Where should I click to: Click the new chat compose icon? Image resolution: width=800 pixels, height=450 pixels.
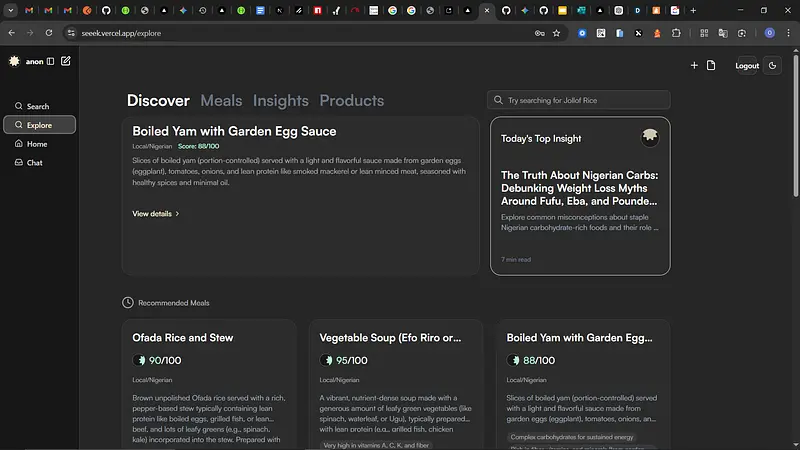(x=66, y=62)
